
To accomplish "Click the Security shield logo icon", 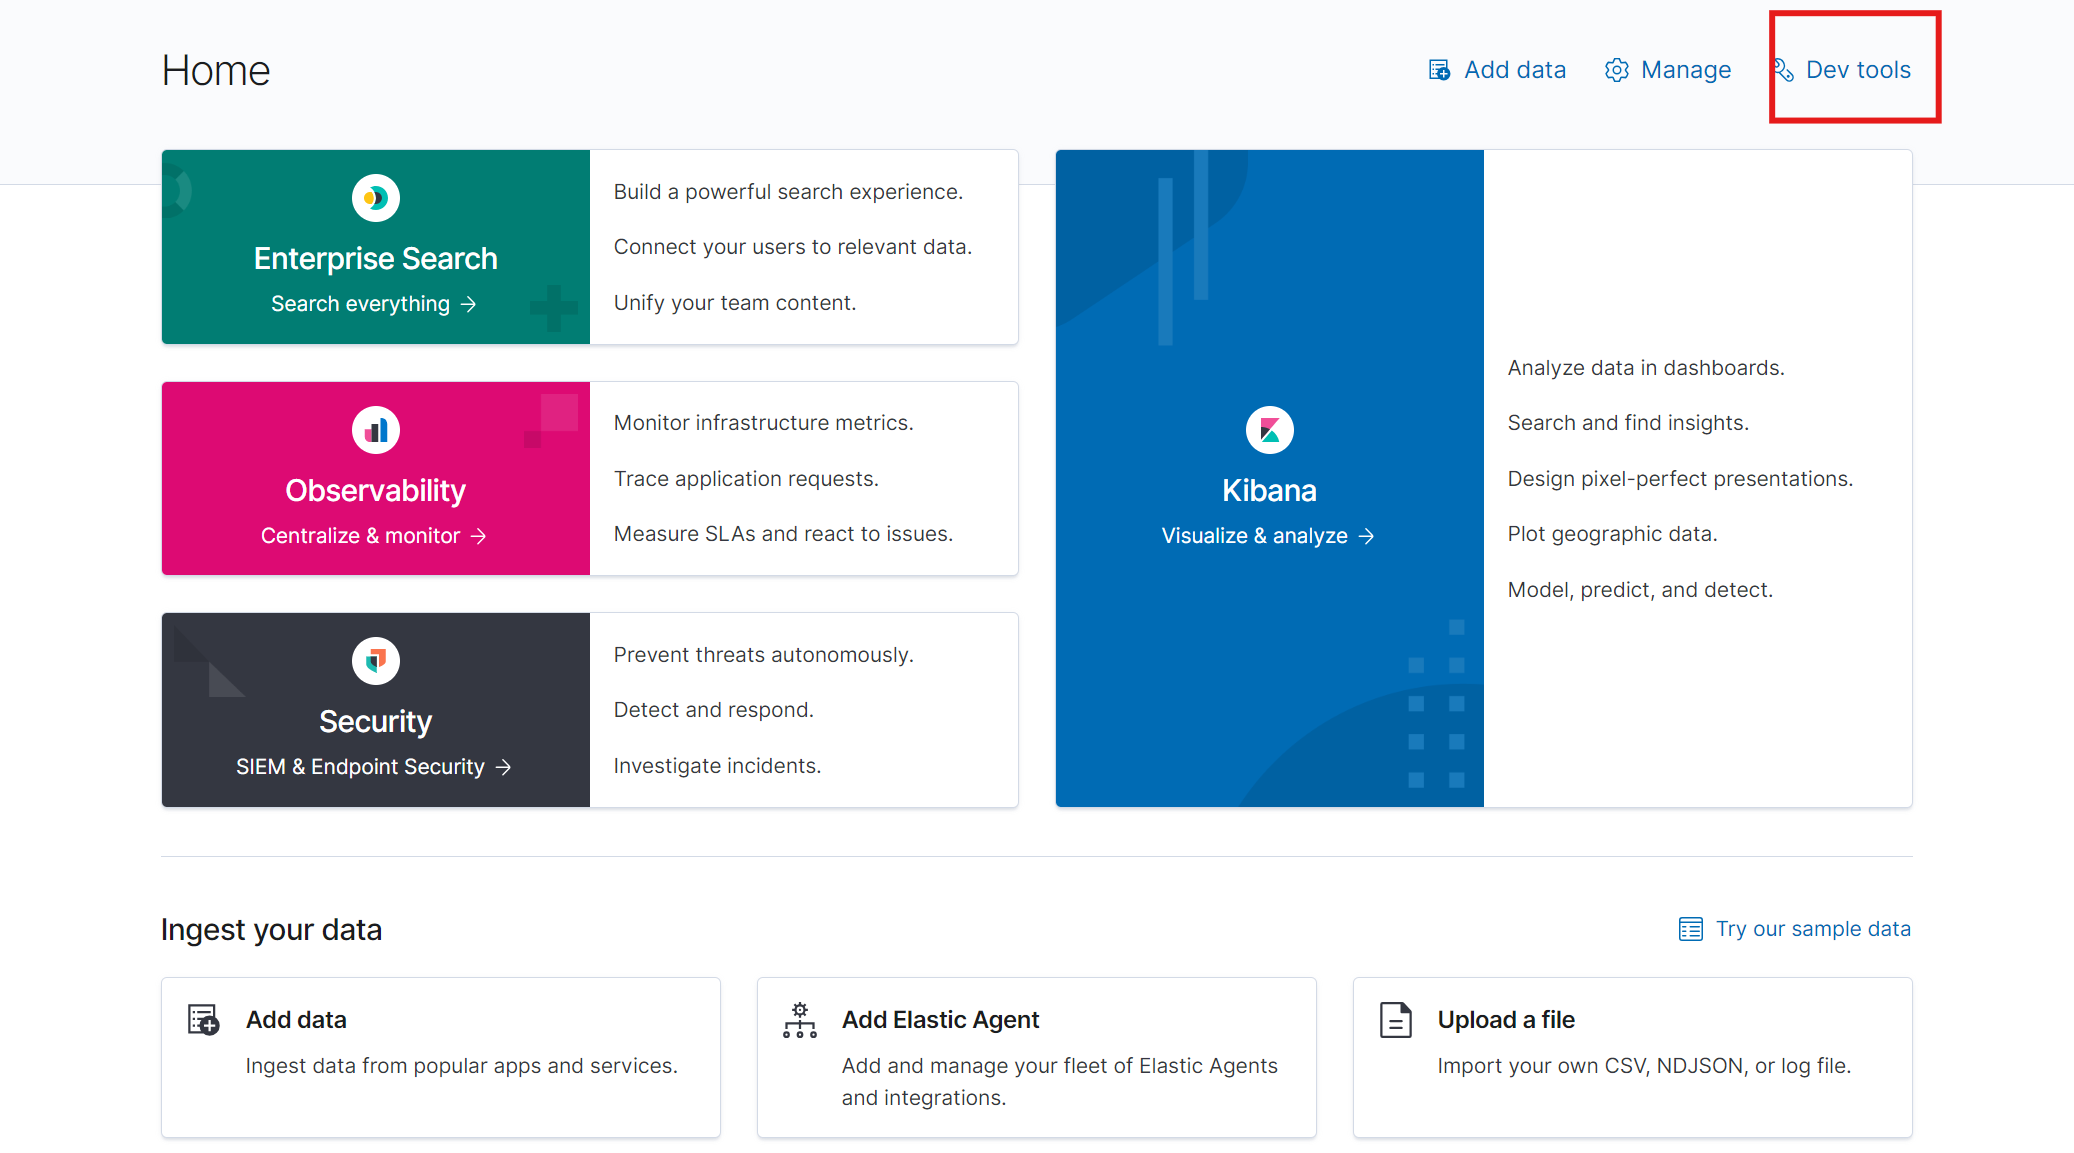I will (x=376, y=661).
